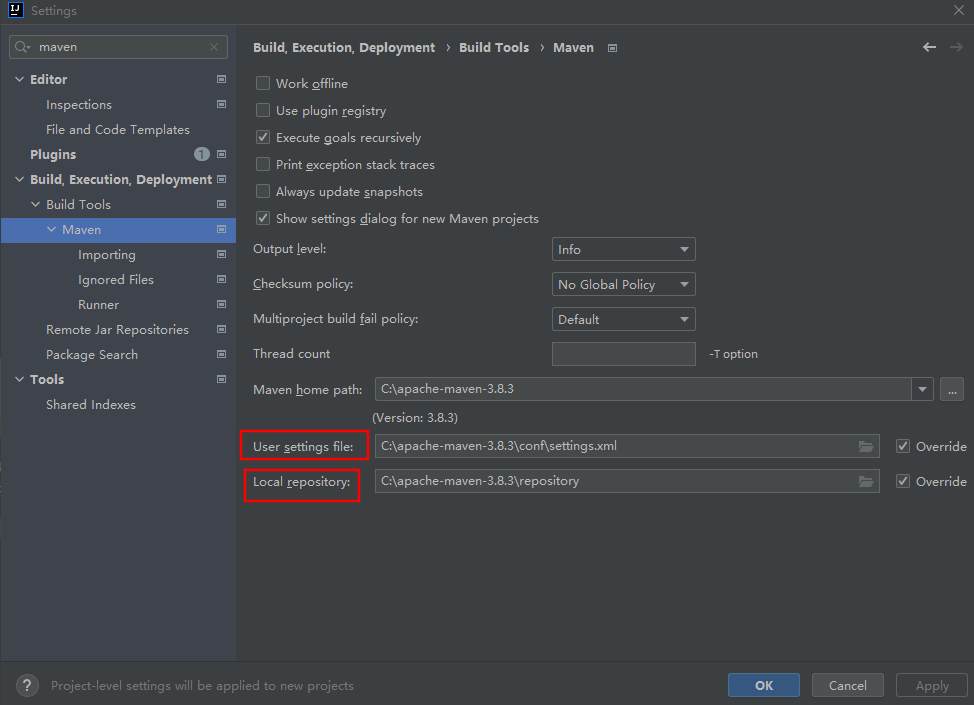Image resolution: width=974 pixels, height=705 pixels.
Task: Uncheck Override for User settings file
Action: tap(903, 446)
